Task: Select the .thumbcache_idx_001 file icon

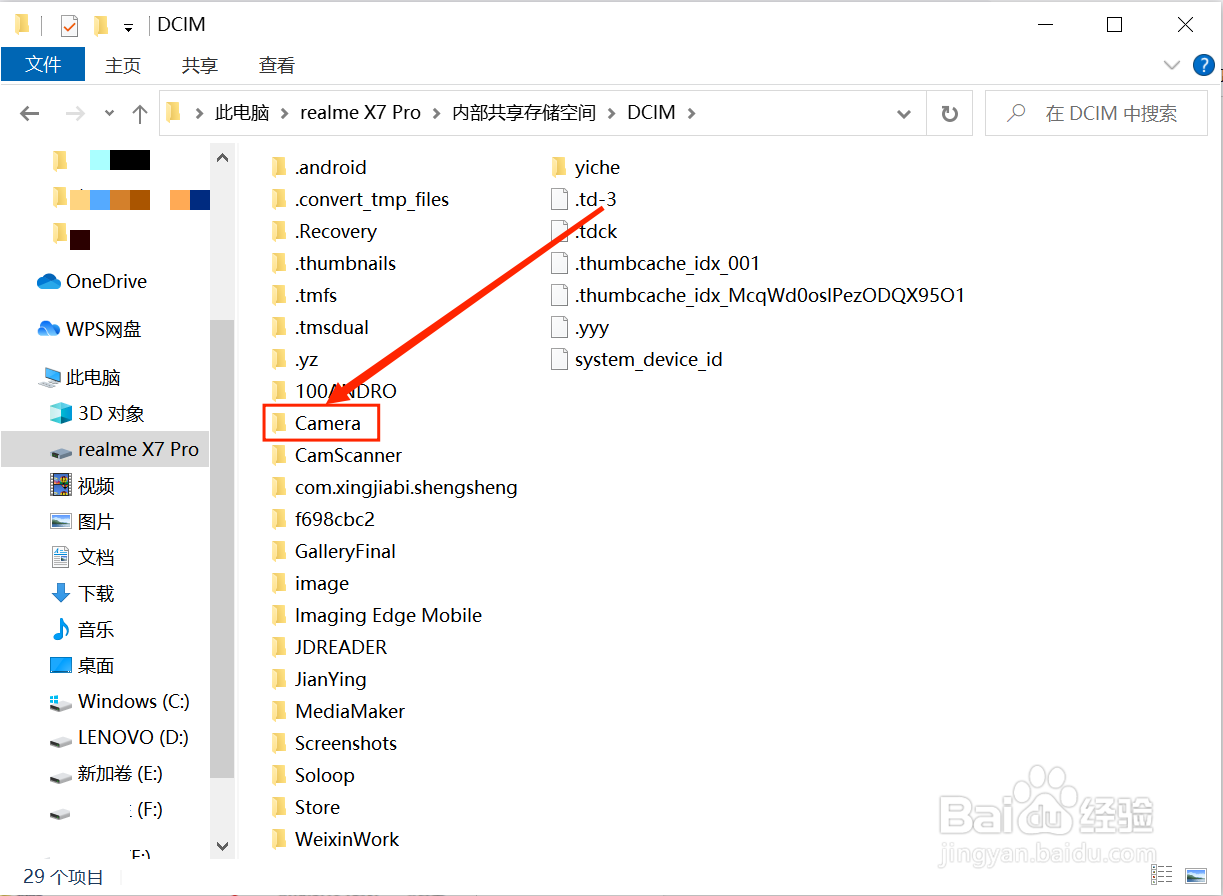Action: coord(559,263)
